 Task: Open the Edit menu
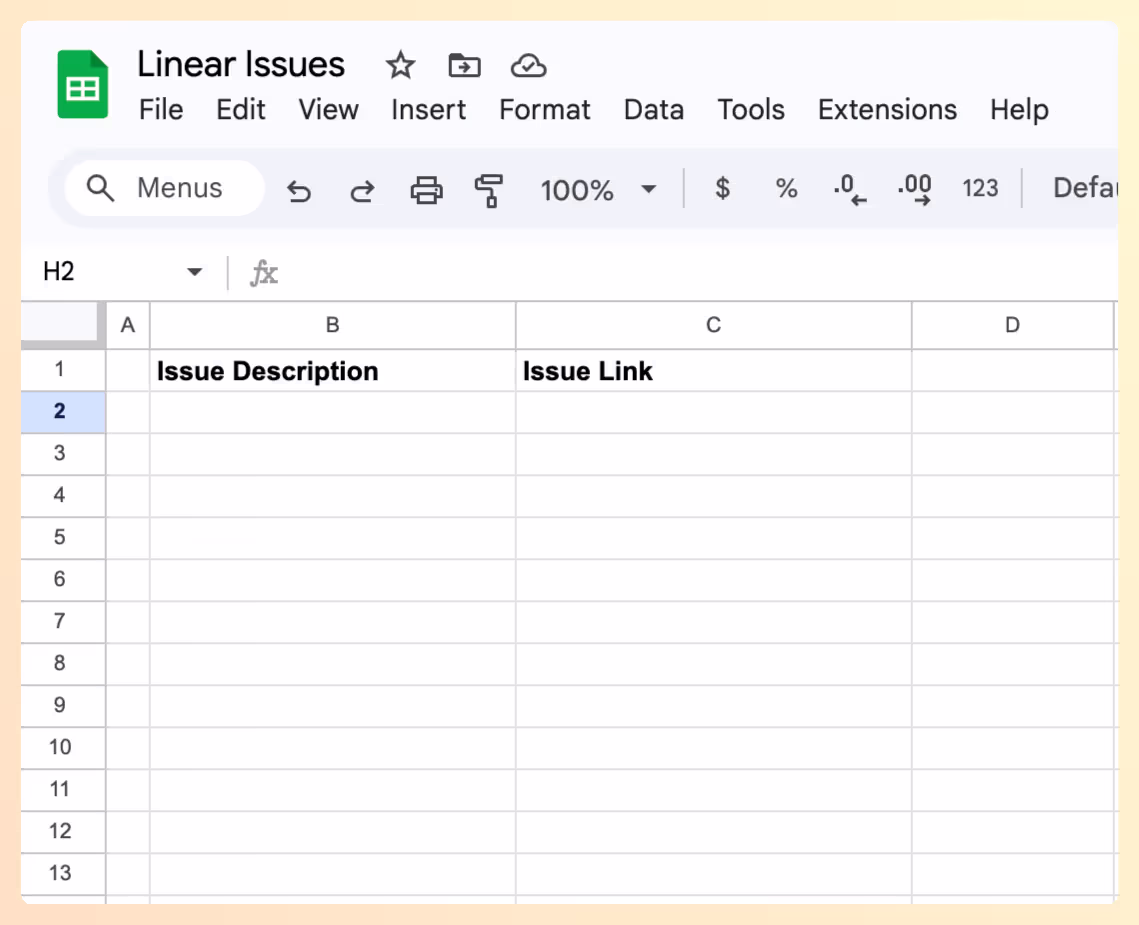[240, 110]
